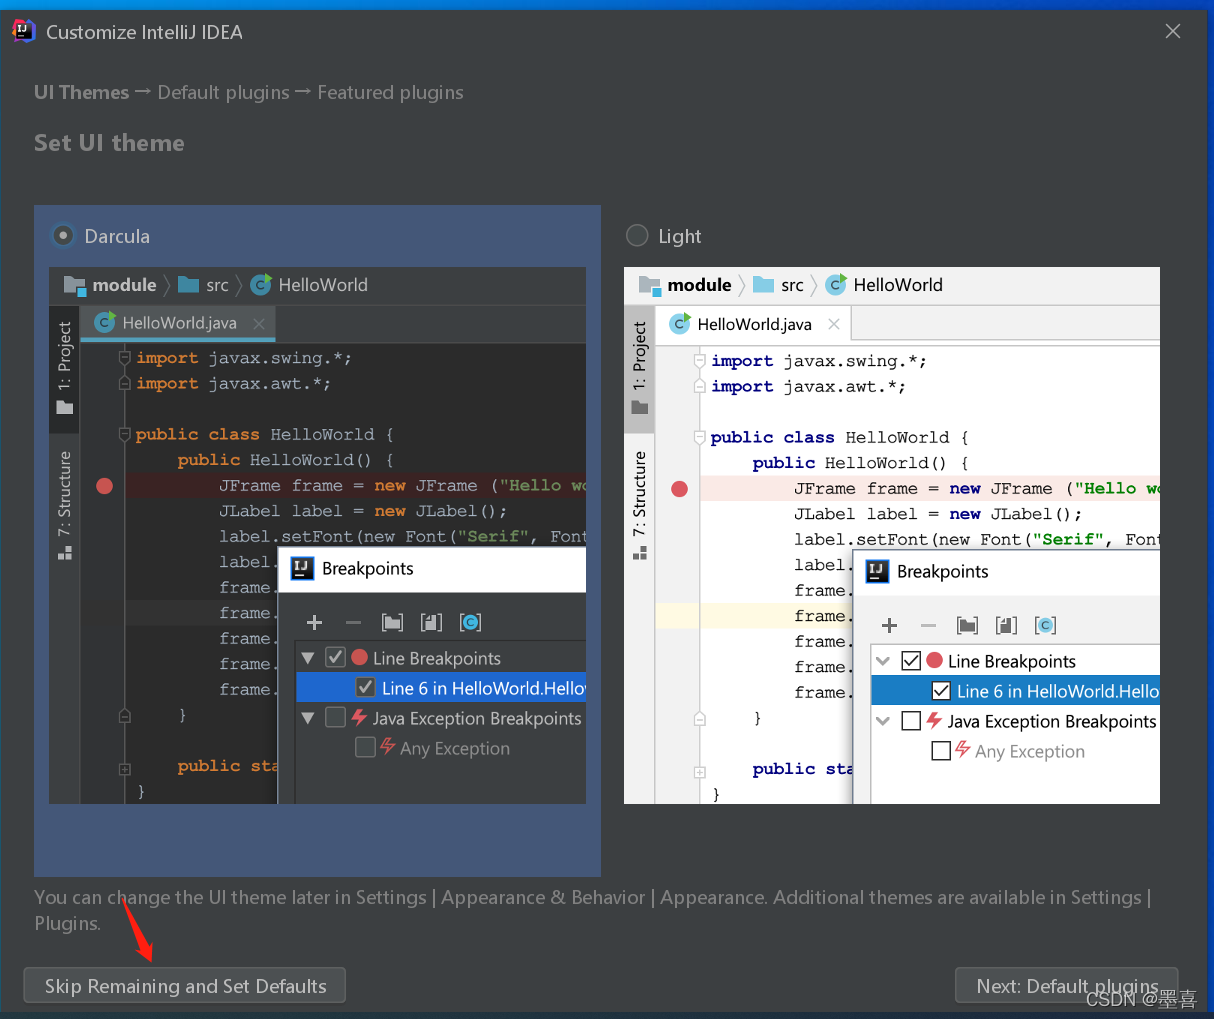Collapse the public class fold marker in Light
Viewport: 1214px width, 1019px height.
pos(700,437)
